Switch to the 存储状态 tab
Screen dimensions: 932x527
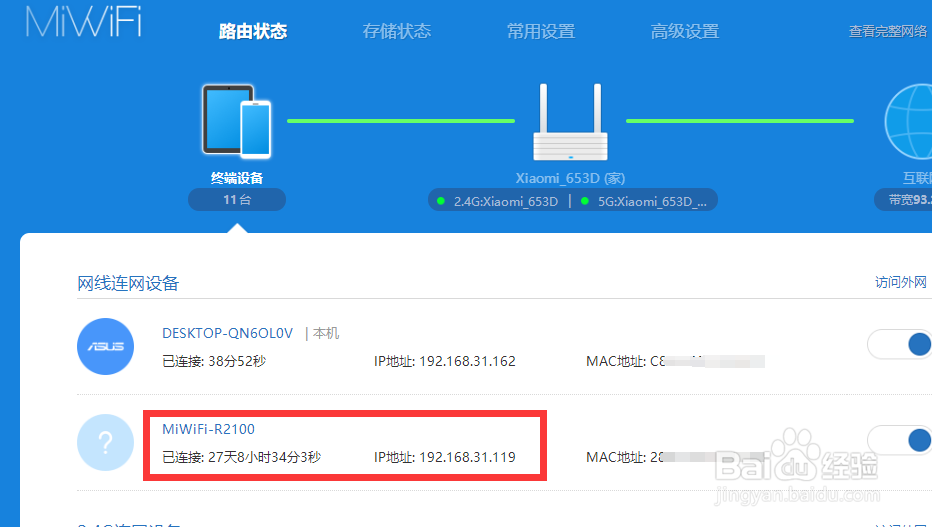396,31
